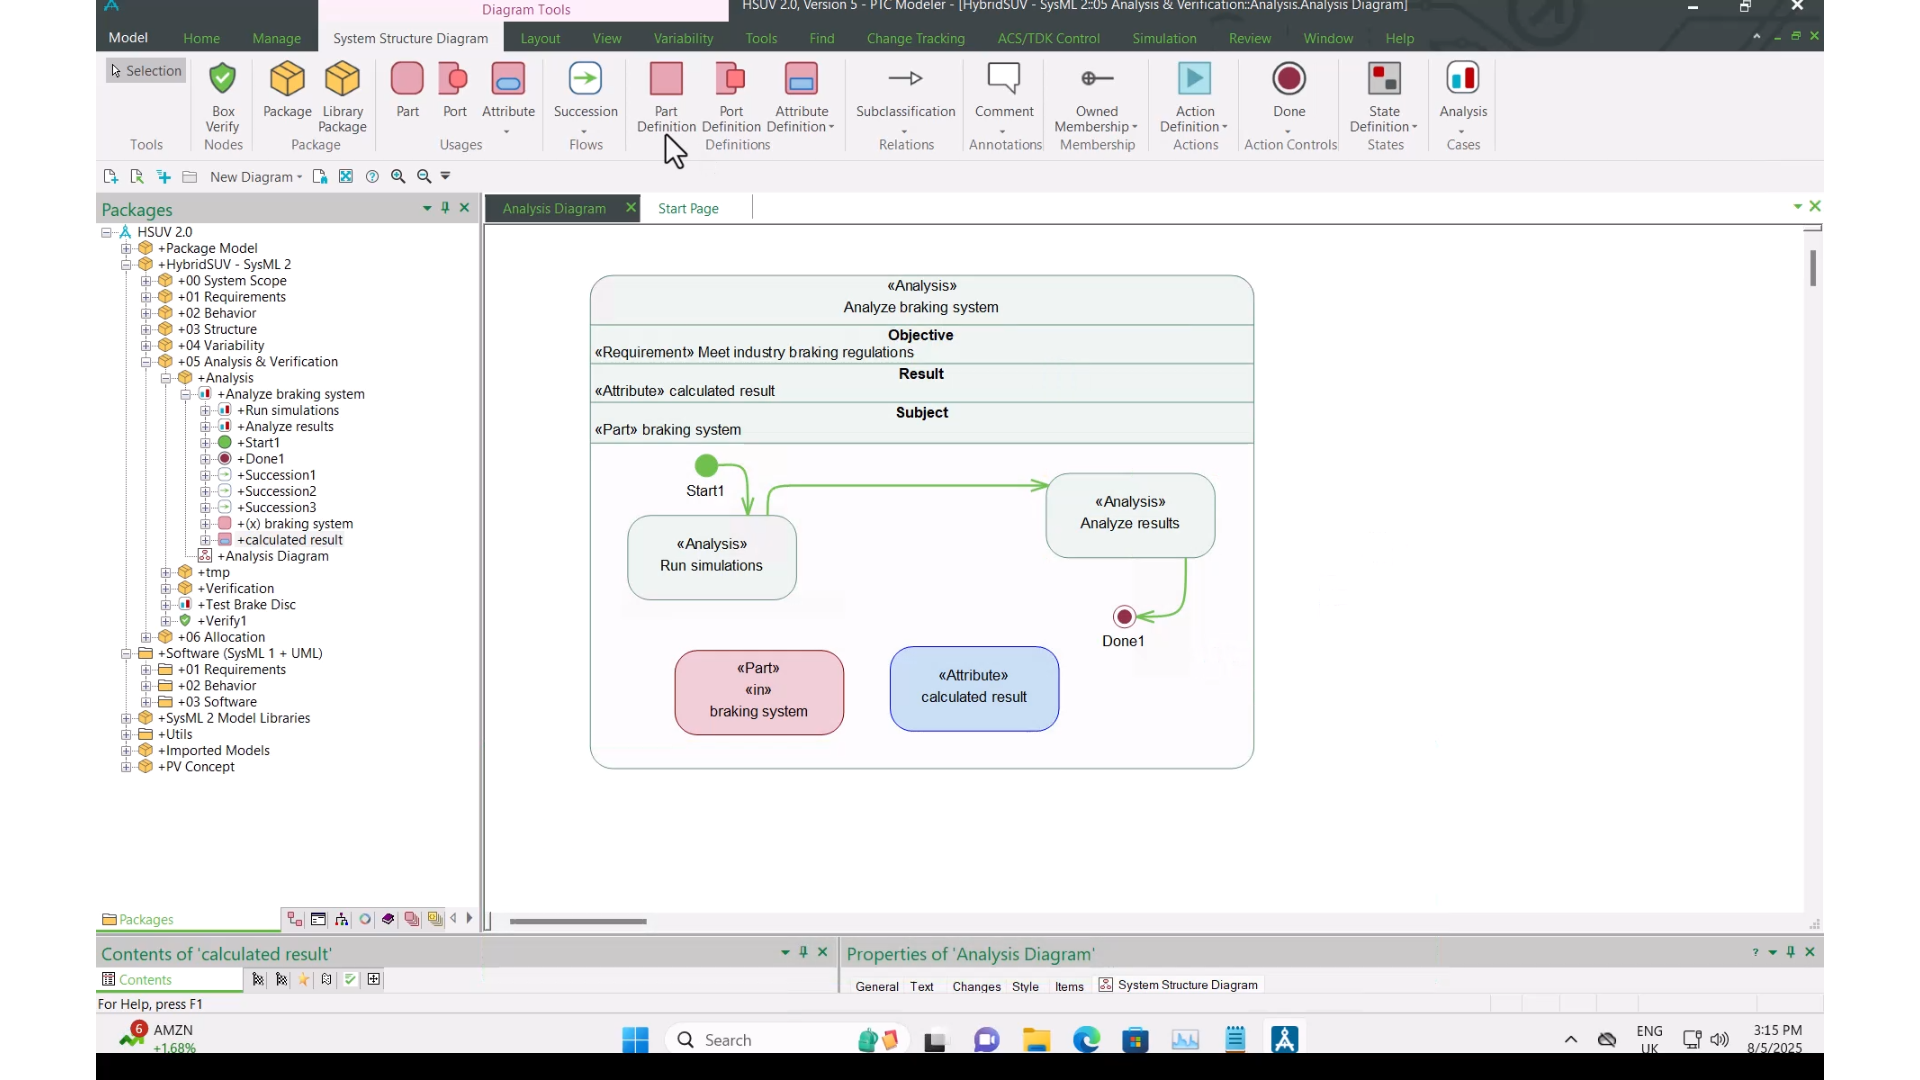Pin the Contents panel
This screenshot has height=1080, width=1920.
(803, 952)
